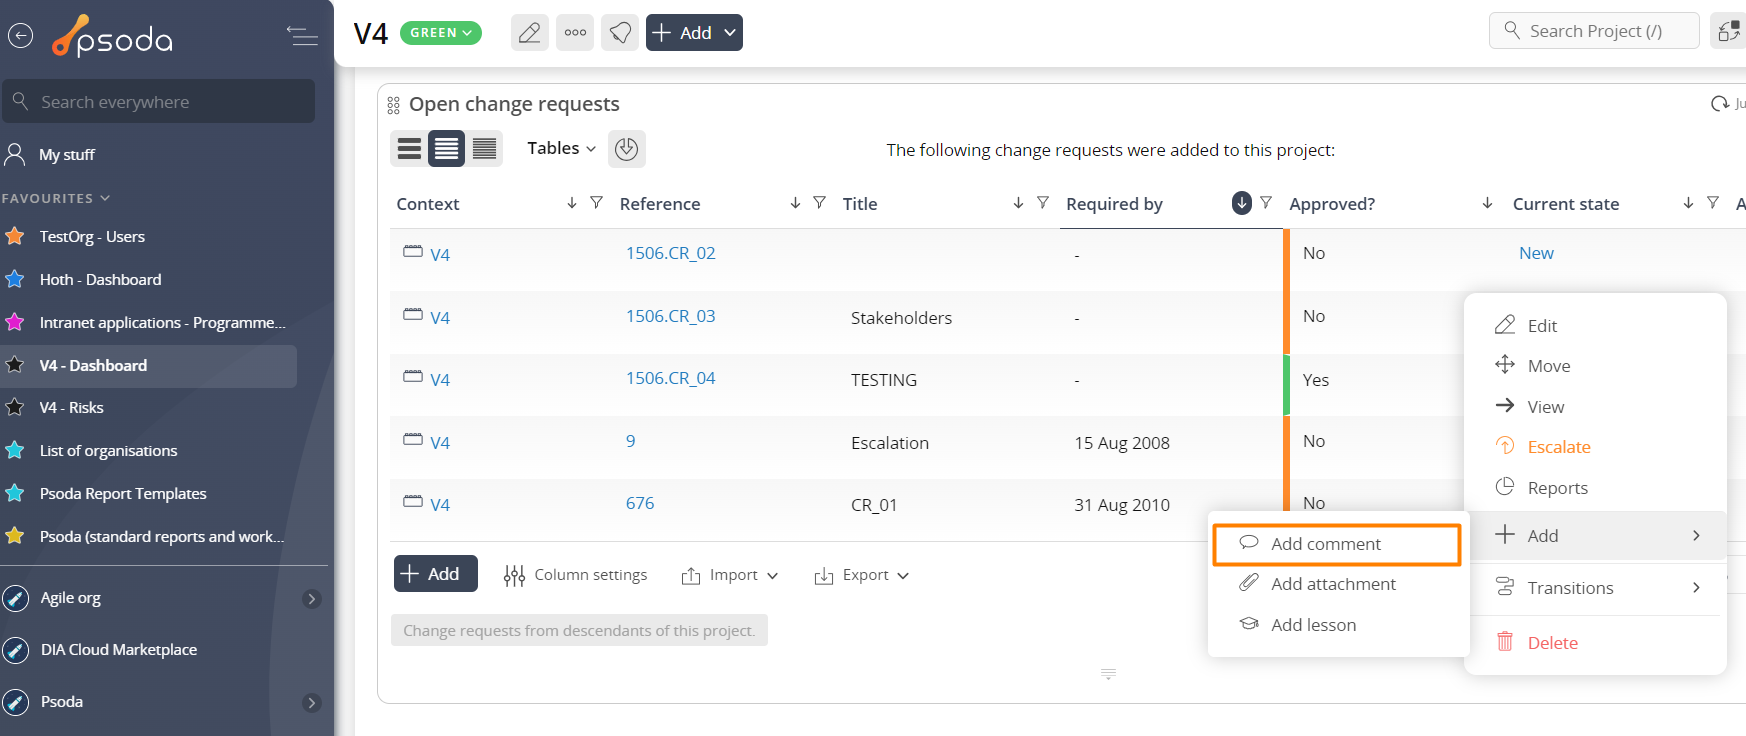Sort by Context column arrow
Viewport: 1746px width, 736px height.
tap(572, 203)
